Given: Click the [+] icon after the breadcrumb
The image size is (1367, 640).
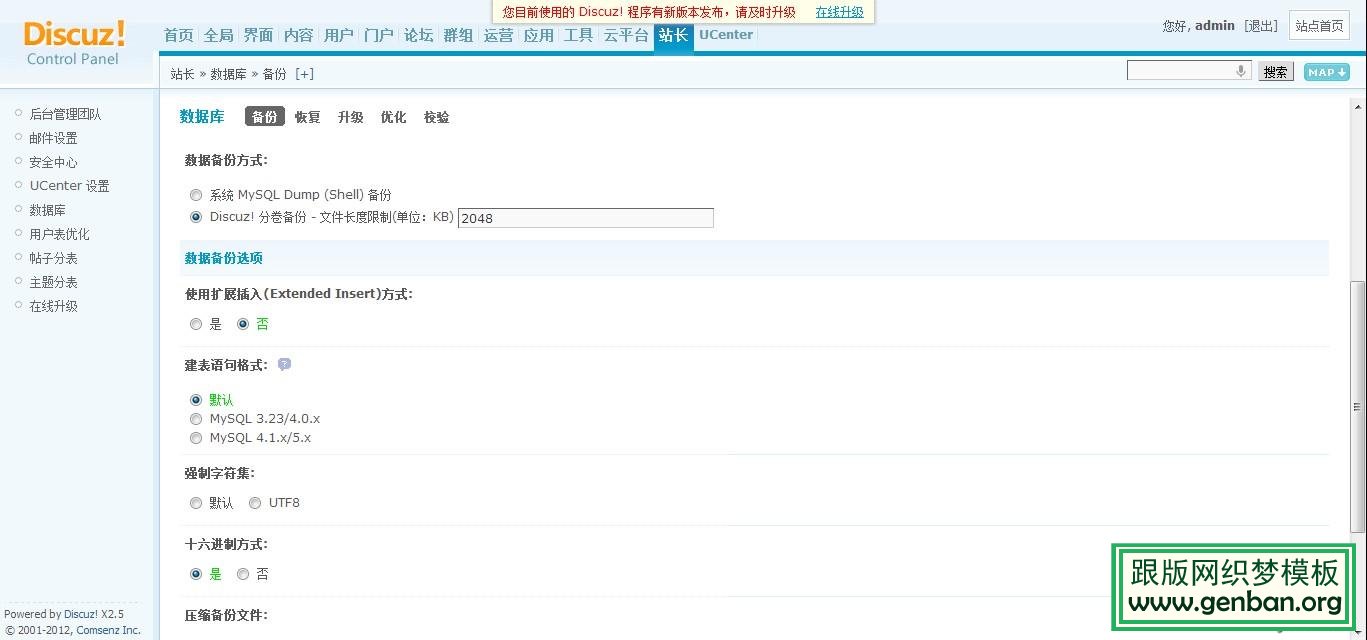Looking at the screenshot, I should [x=304, y=74].
